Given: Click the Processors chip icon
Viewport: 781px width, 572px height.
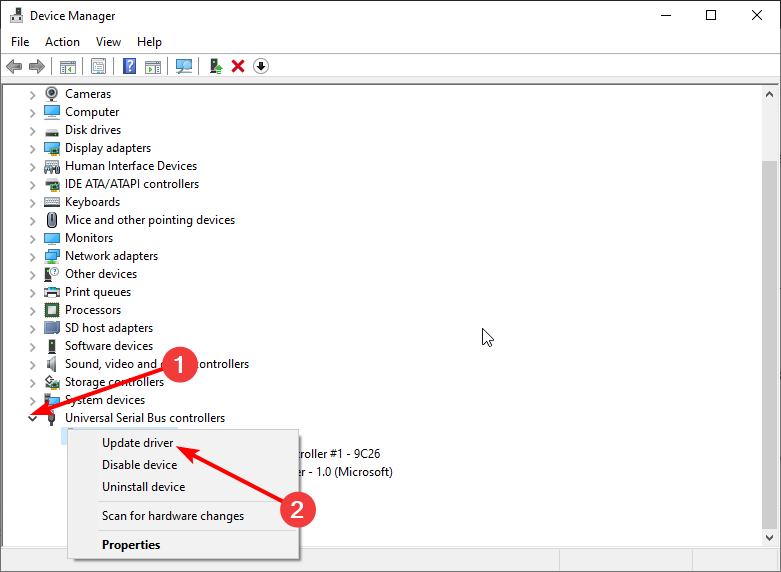Looking at the screenshot, I should [52, 310].
